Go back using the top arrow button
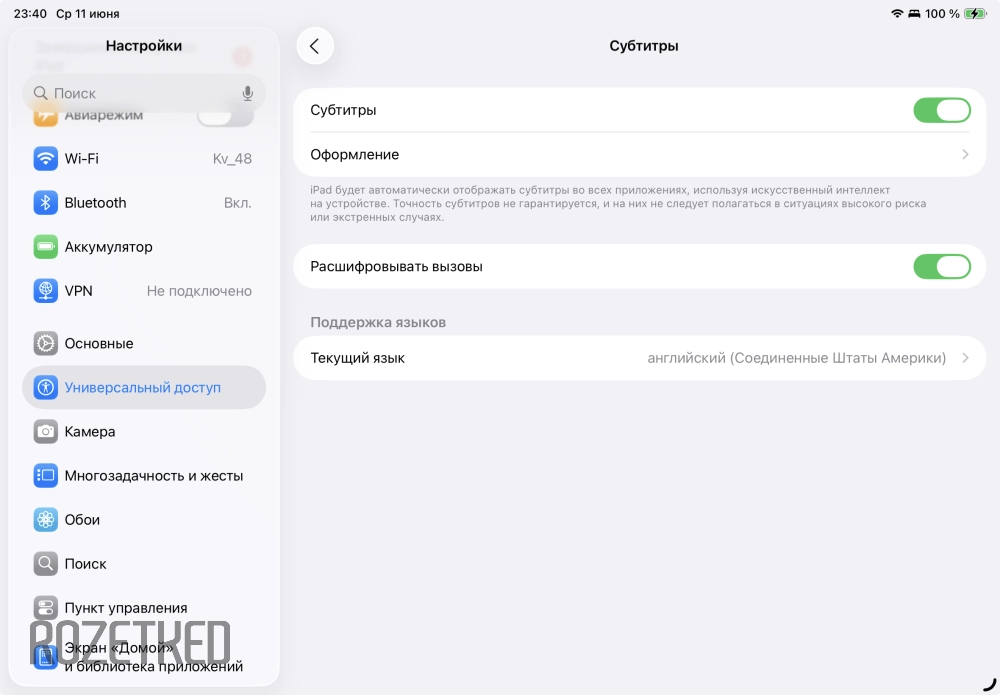 [x=315, y=46]
